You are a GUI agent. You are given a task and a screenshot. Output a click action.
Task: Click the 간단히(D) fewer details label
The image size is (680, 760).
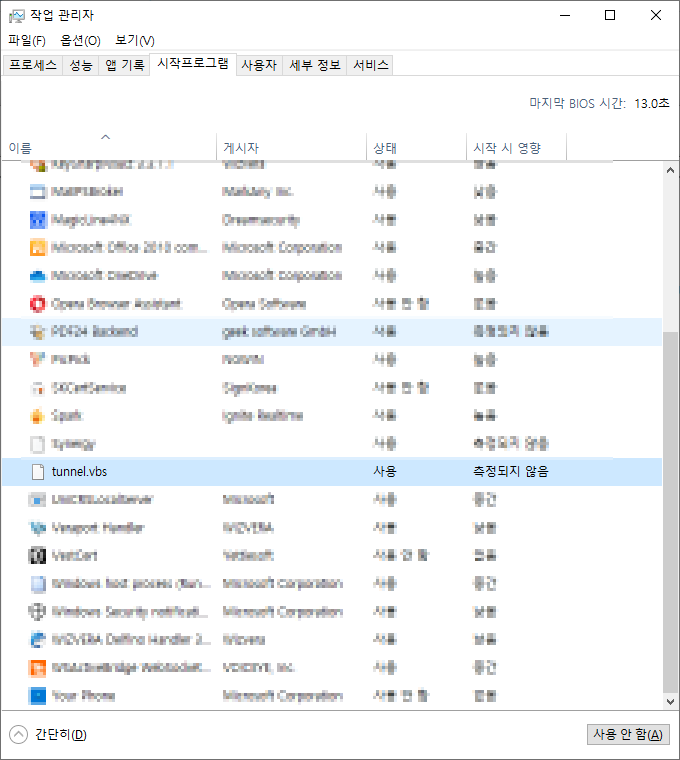click(x=61, y=734)
